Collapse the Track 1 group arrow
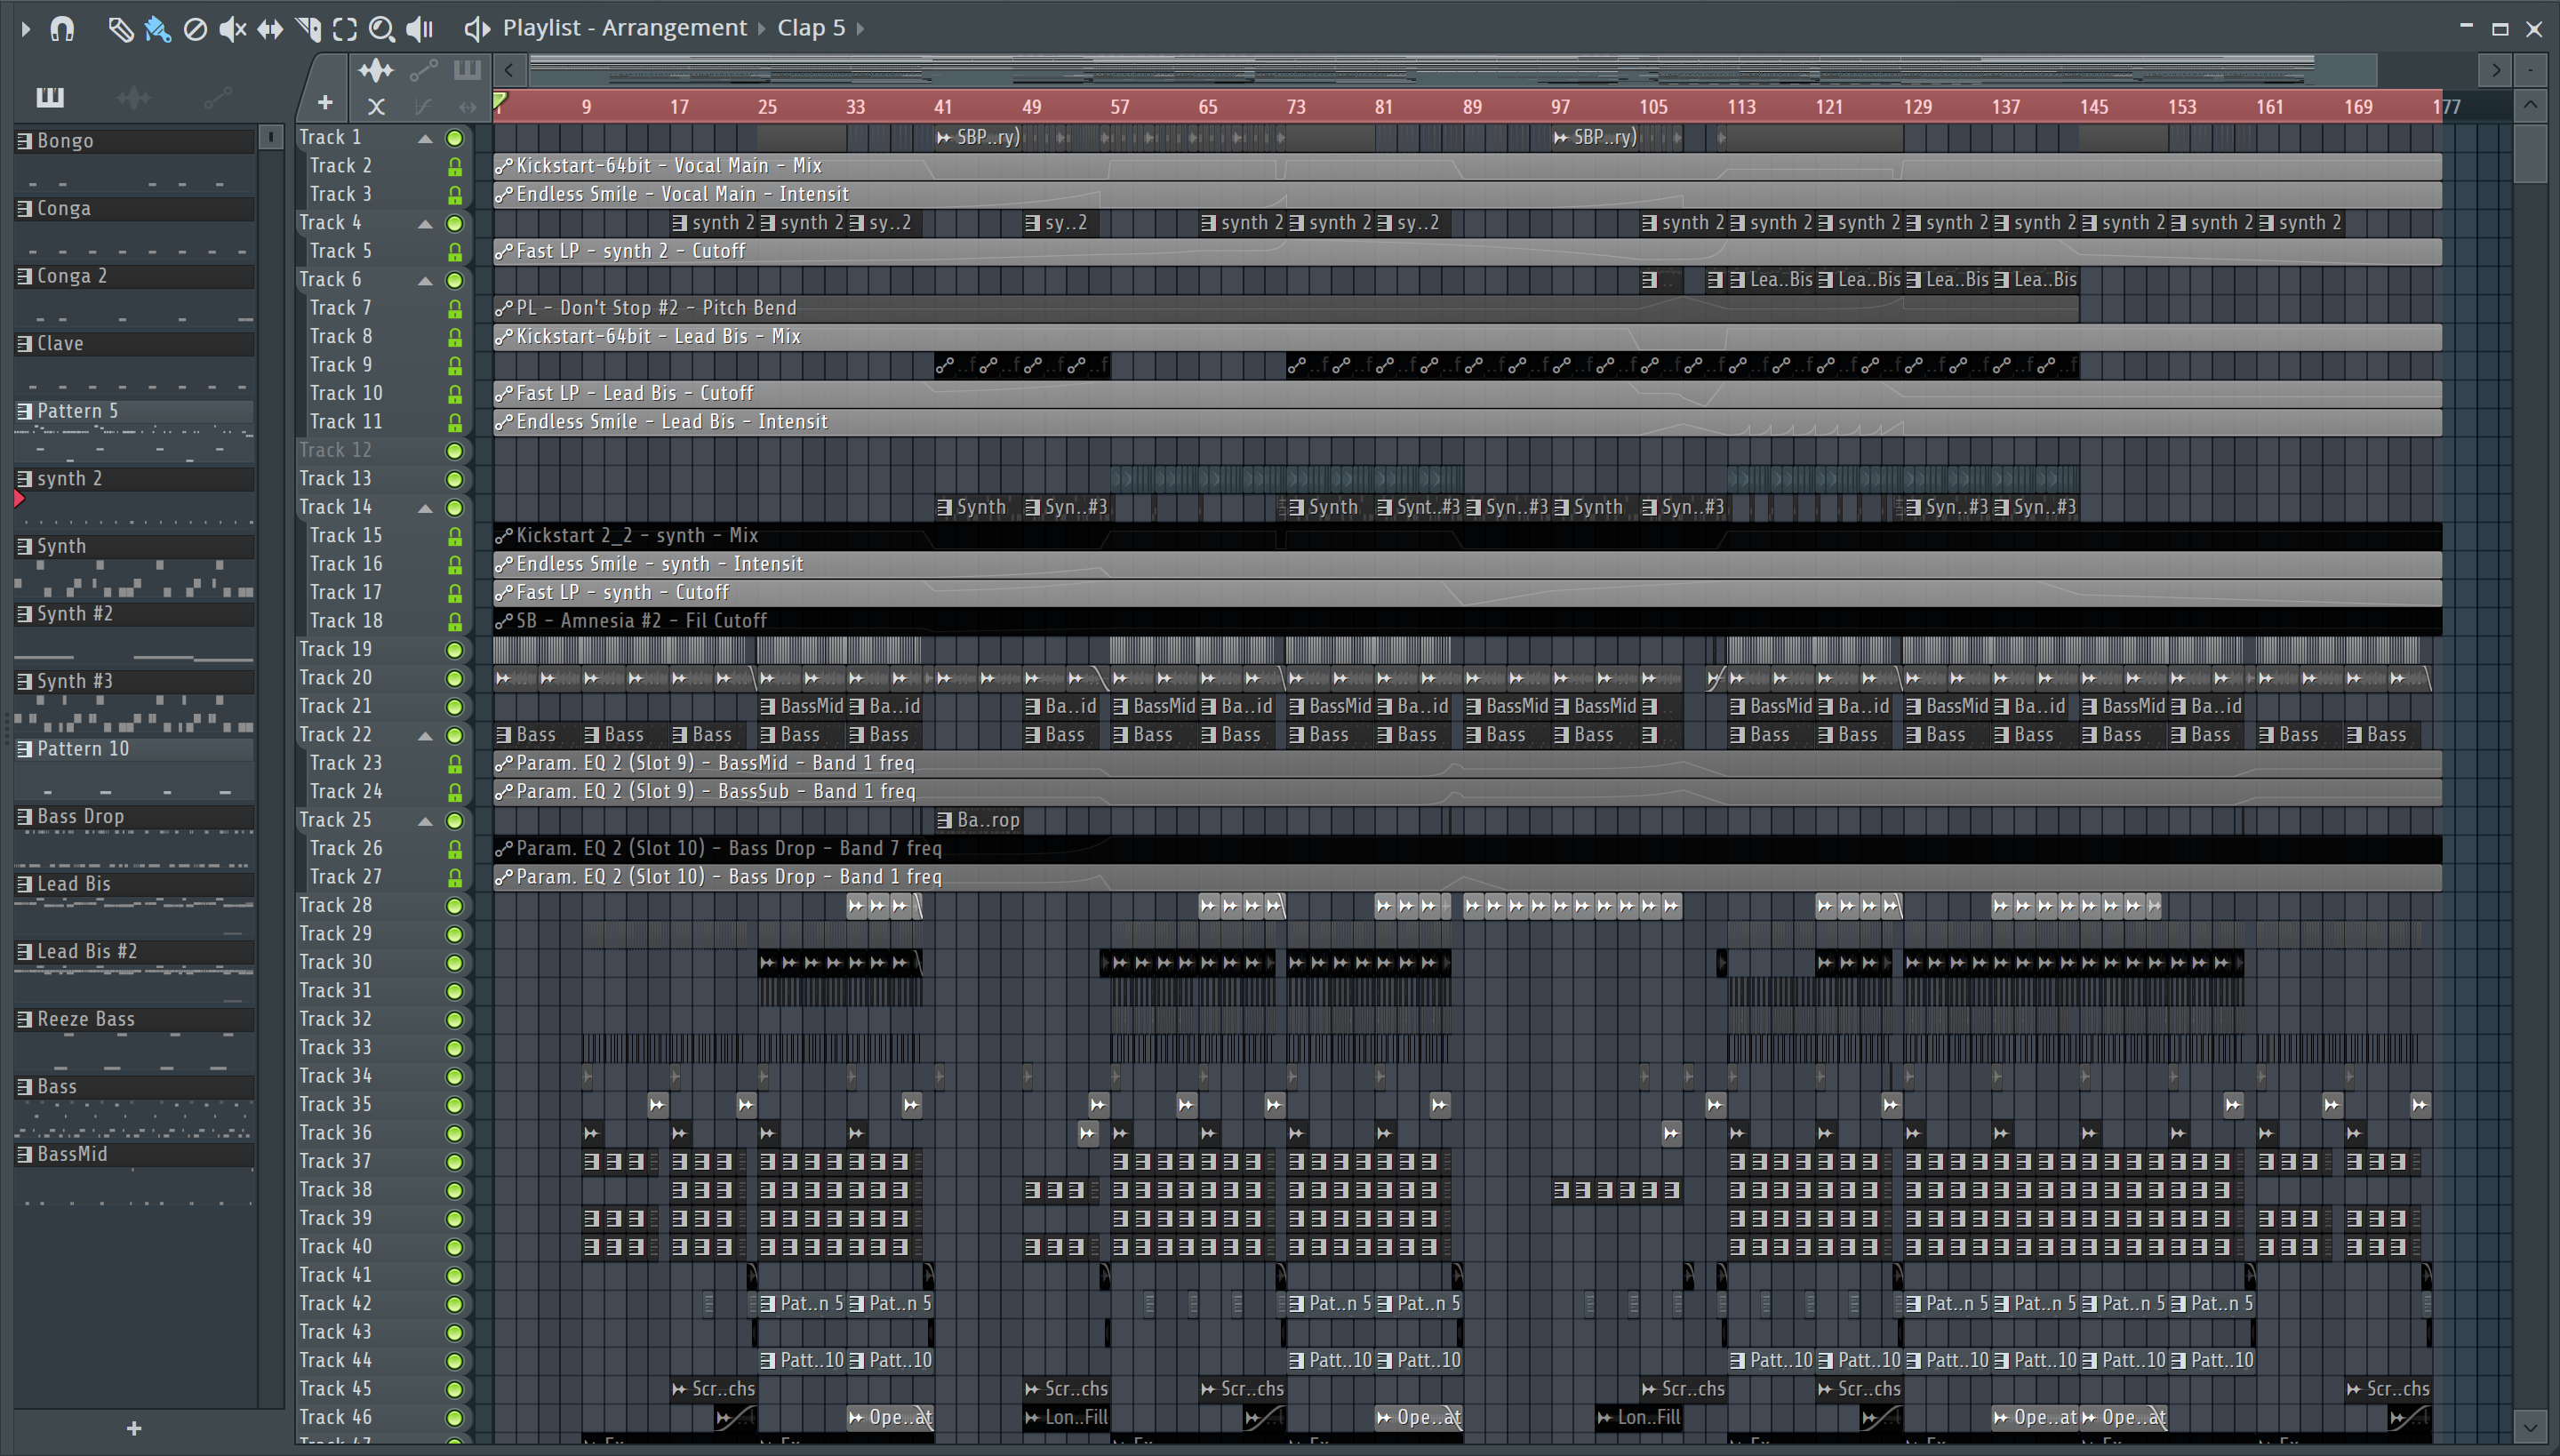 (425, 138)
